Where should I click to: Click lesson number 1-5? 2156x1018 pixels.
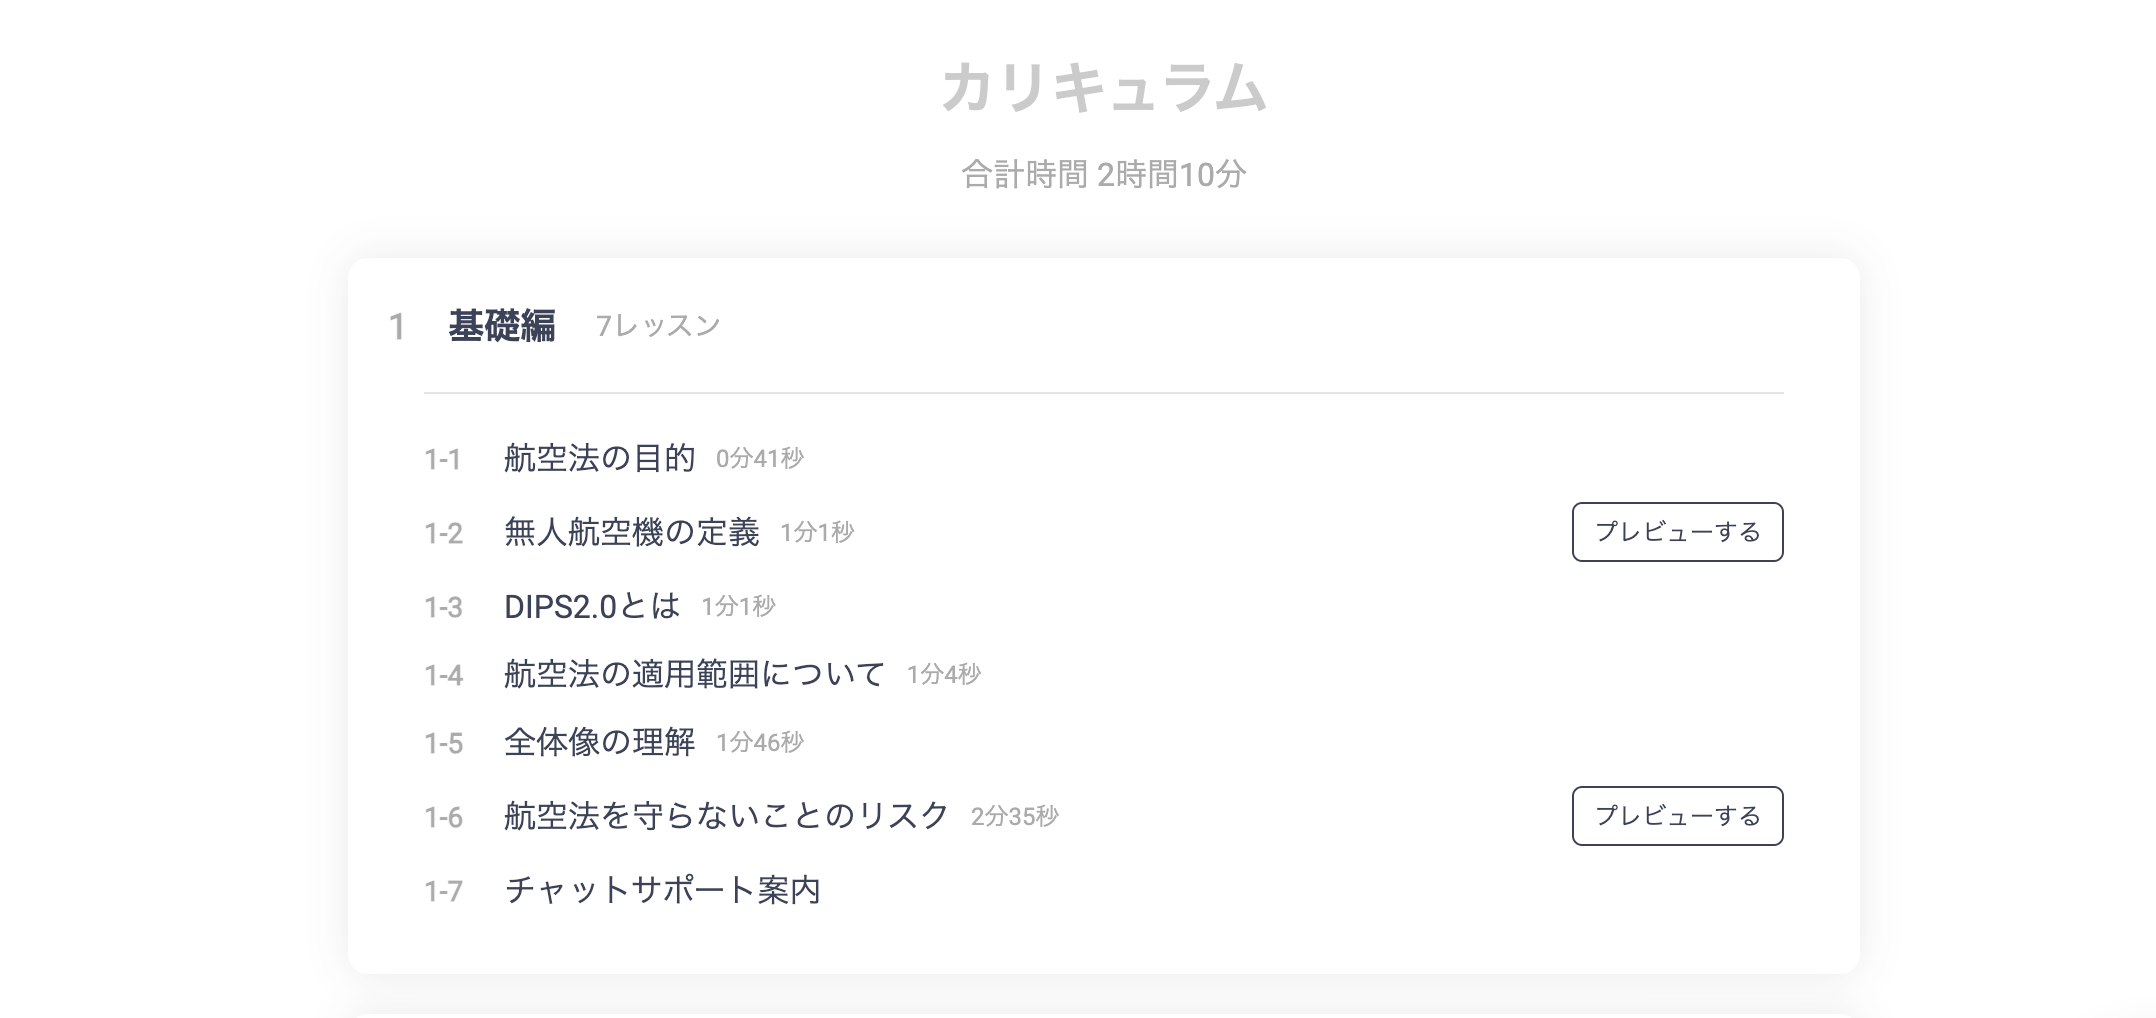[443, 744]
